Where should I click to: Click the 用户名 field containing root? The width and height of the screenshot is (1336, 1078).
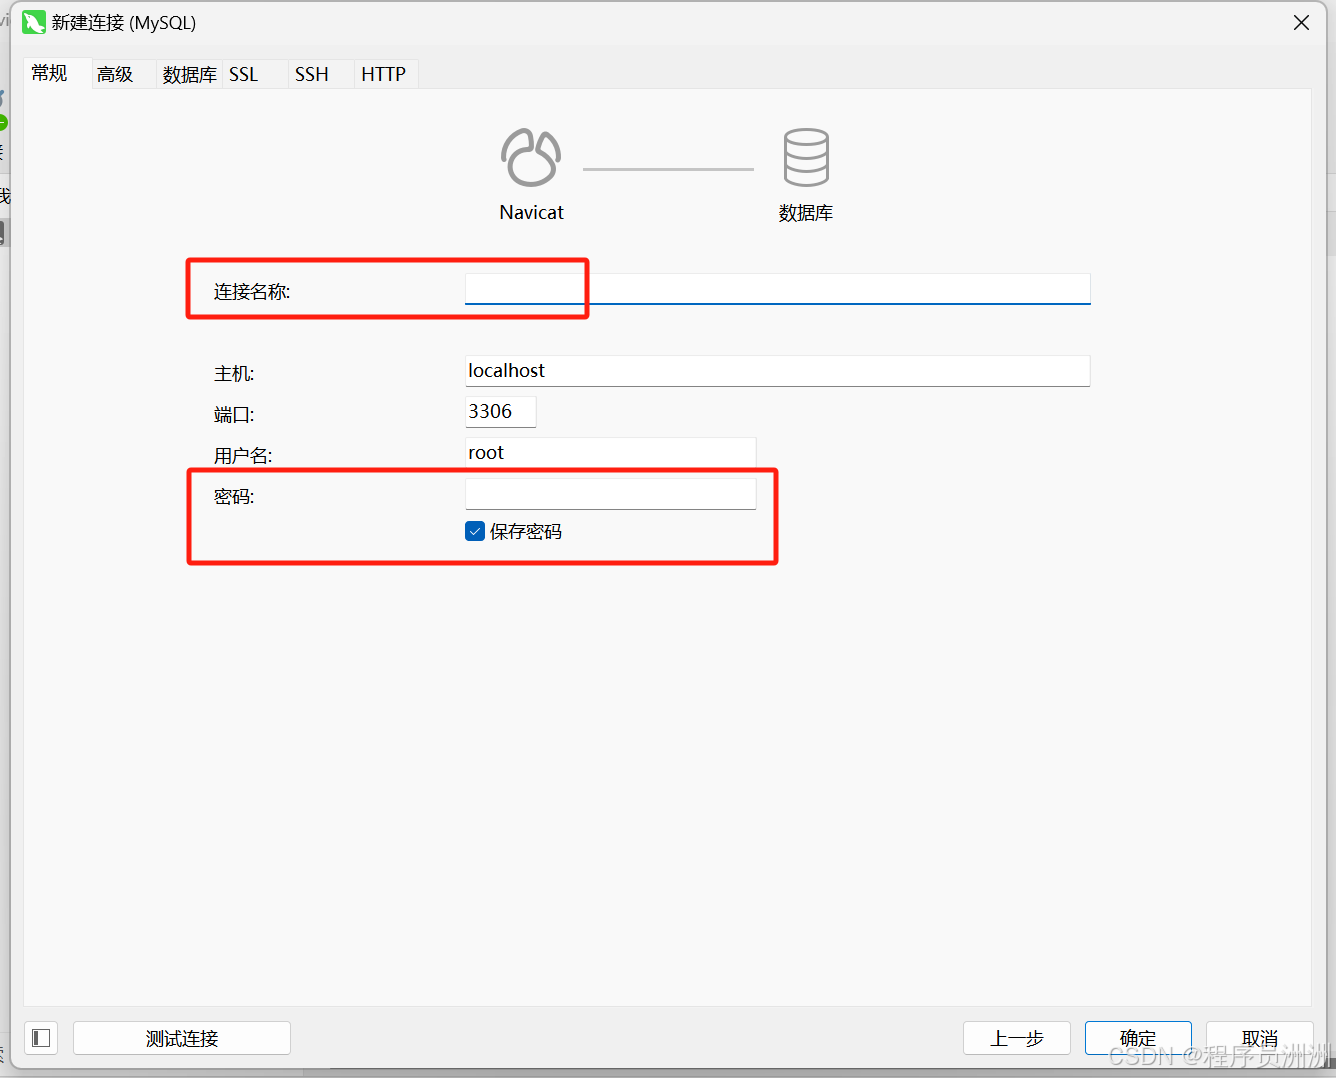[x=610, y=453]
